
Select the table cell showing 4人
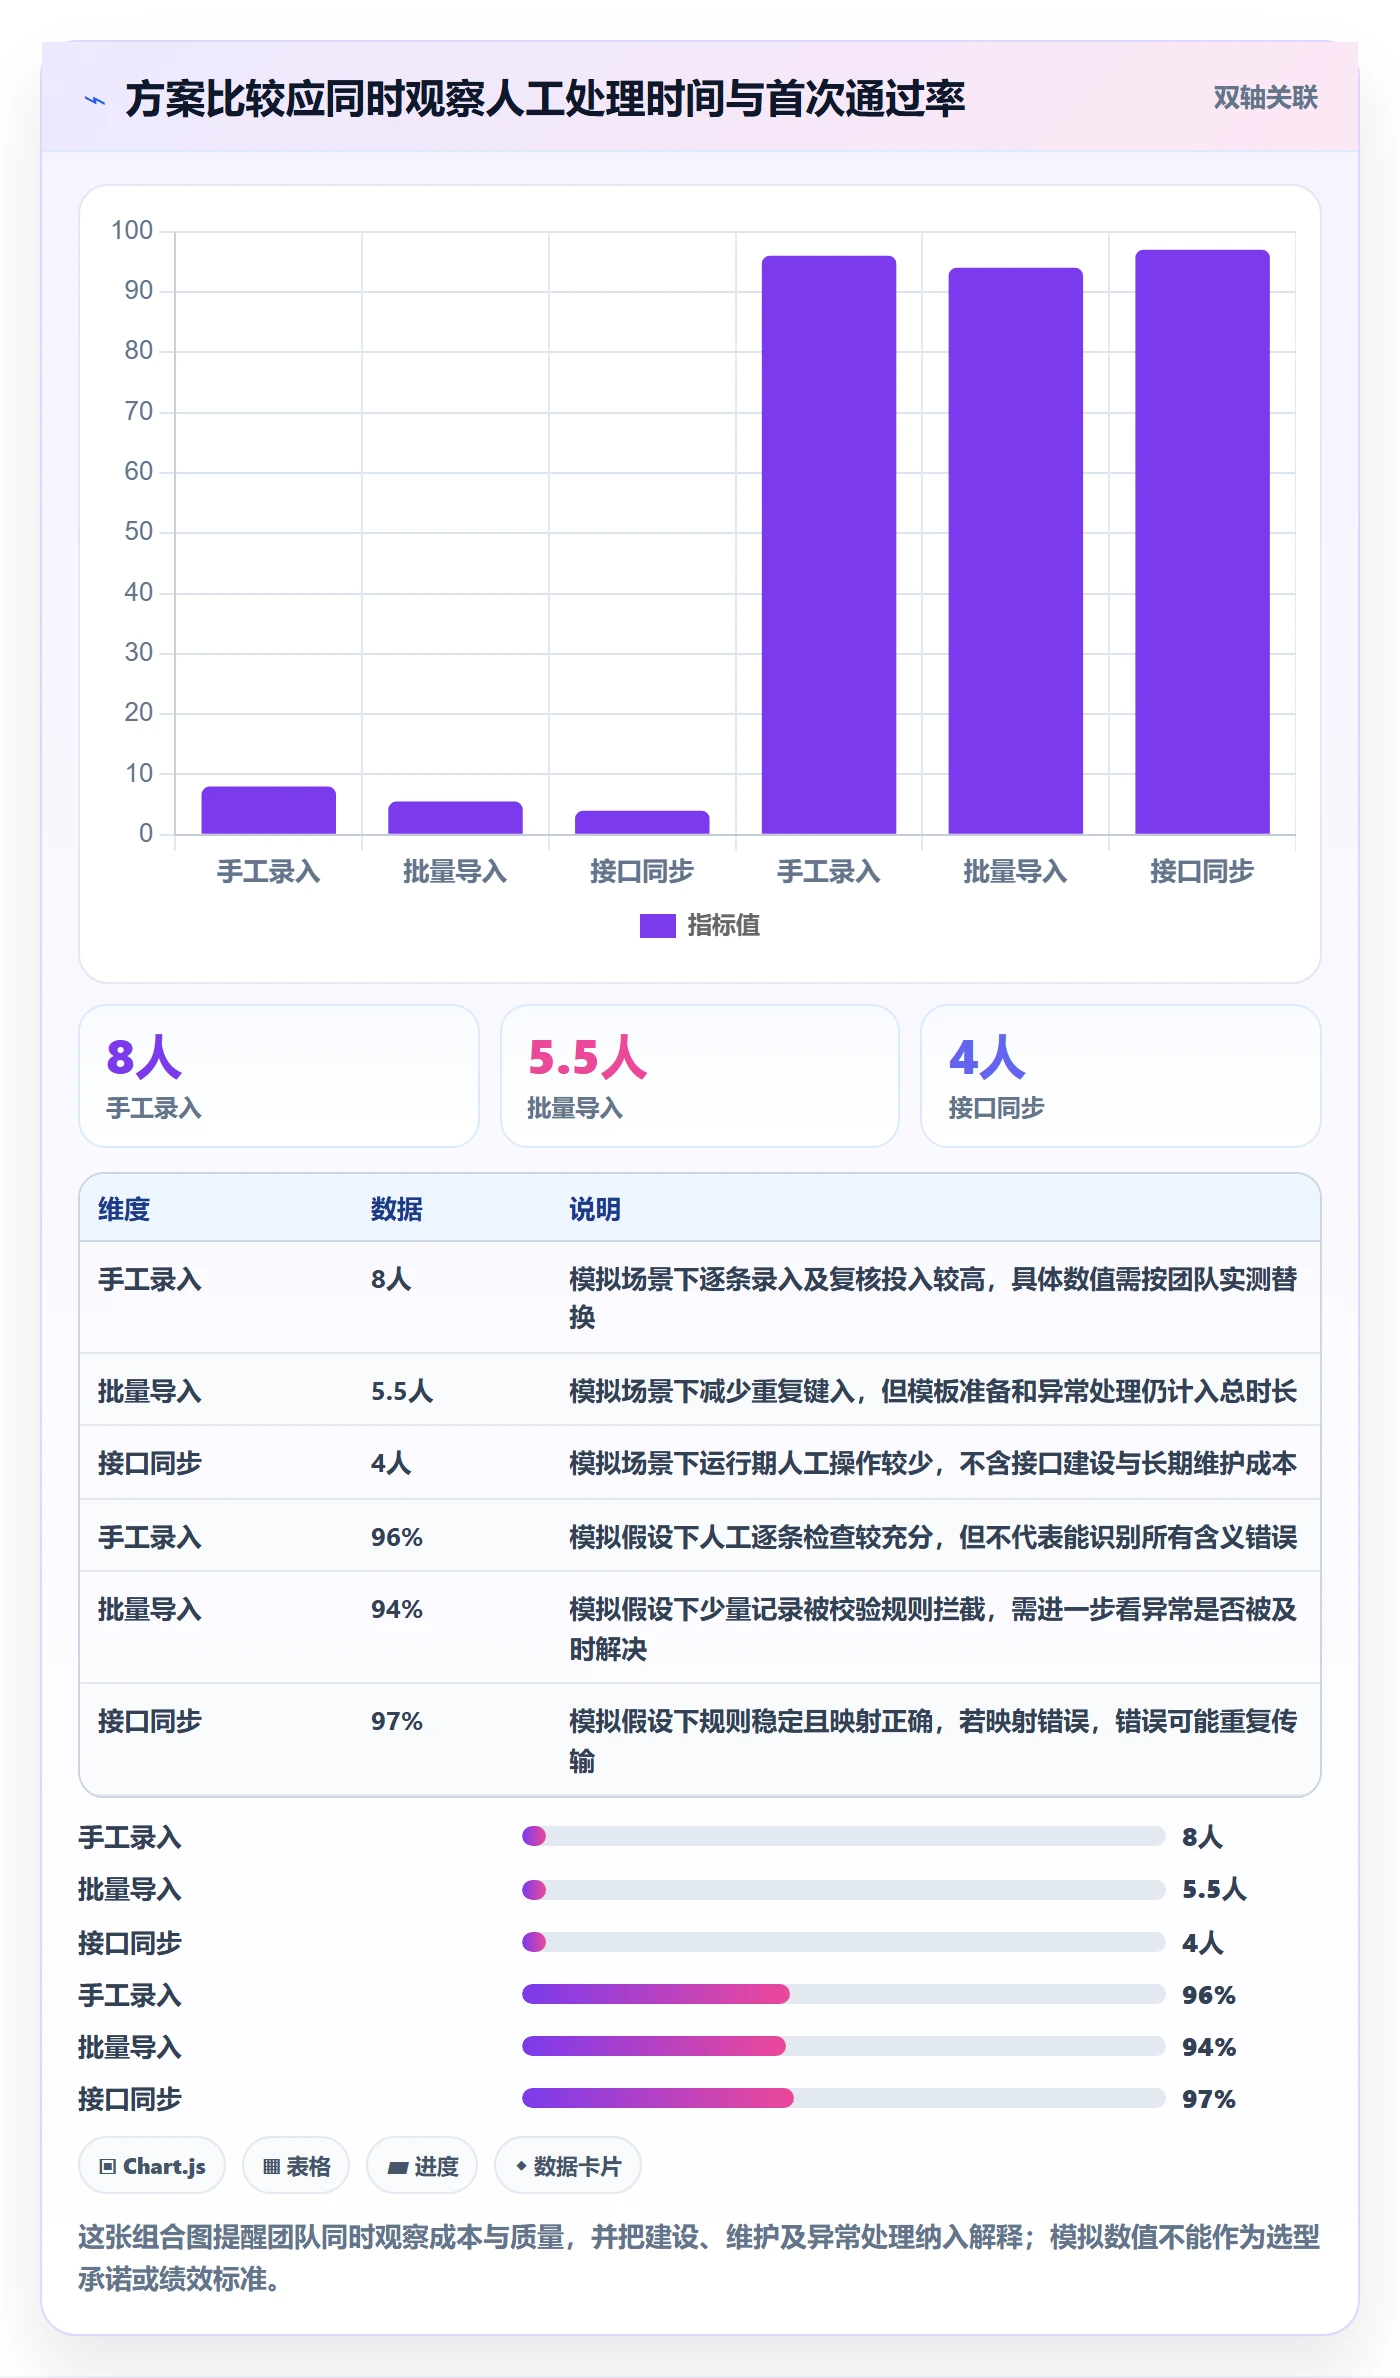[391, 1463]
